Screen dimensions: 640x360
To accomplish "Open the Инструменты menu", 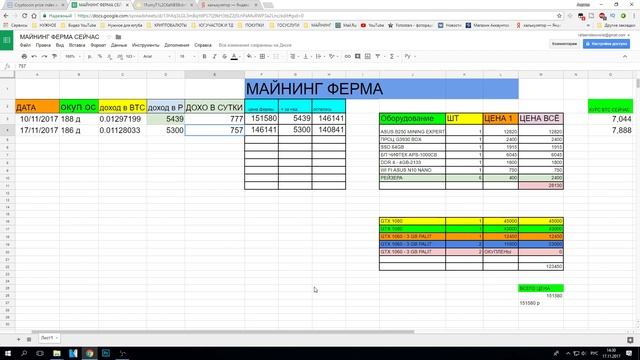I will 146,45.
